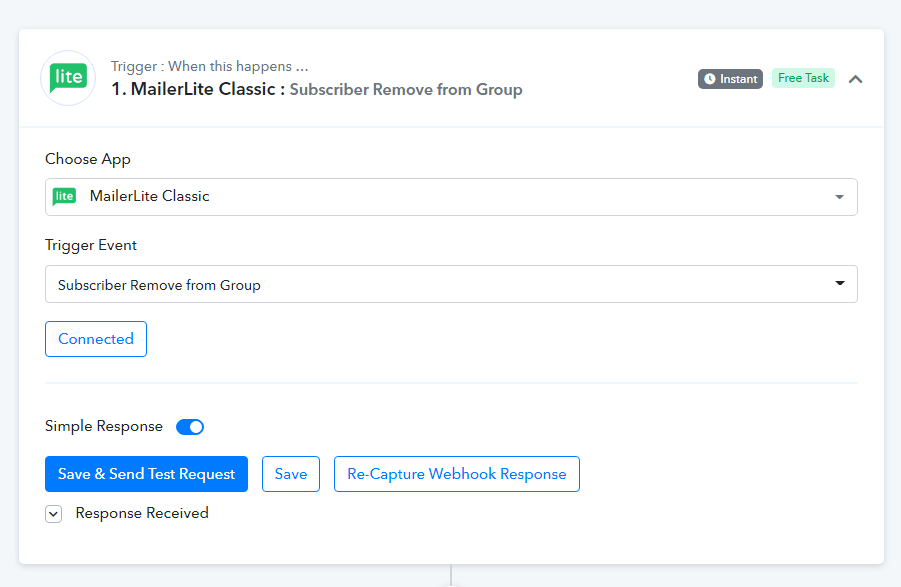The height and width of the screenshot is (587, 901).
Task: Click the clock icon in Instant badge
Action: [710, 79]
